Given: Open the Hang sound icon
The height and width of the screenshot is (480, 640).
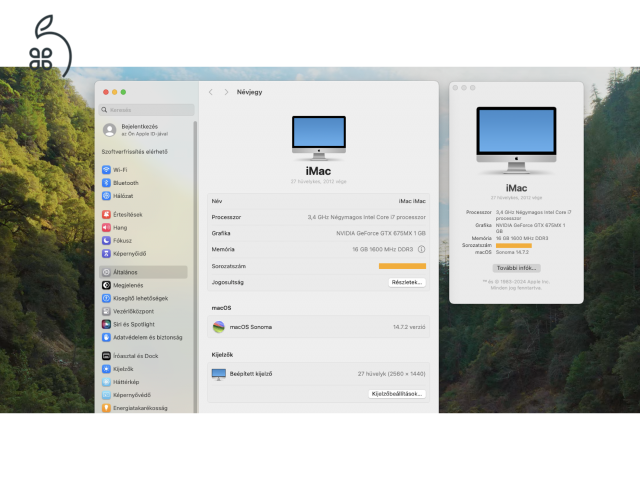Looking at the screenshot, I should 106,227.
